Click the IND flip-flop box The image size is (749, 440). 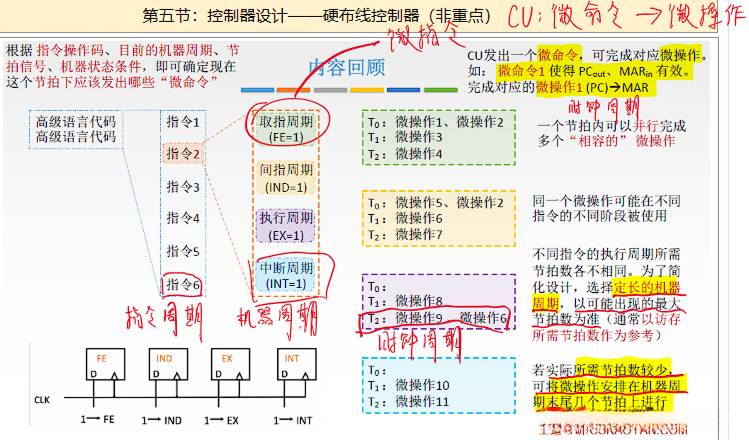pos(168,364)
